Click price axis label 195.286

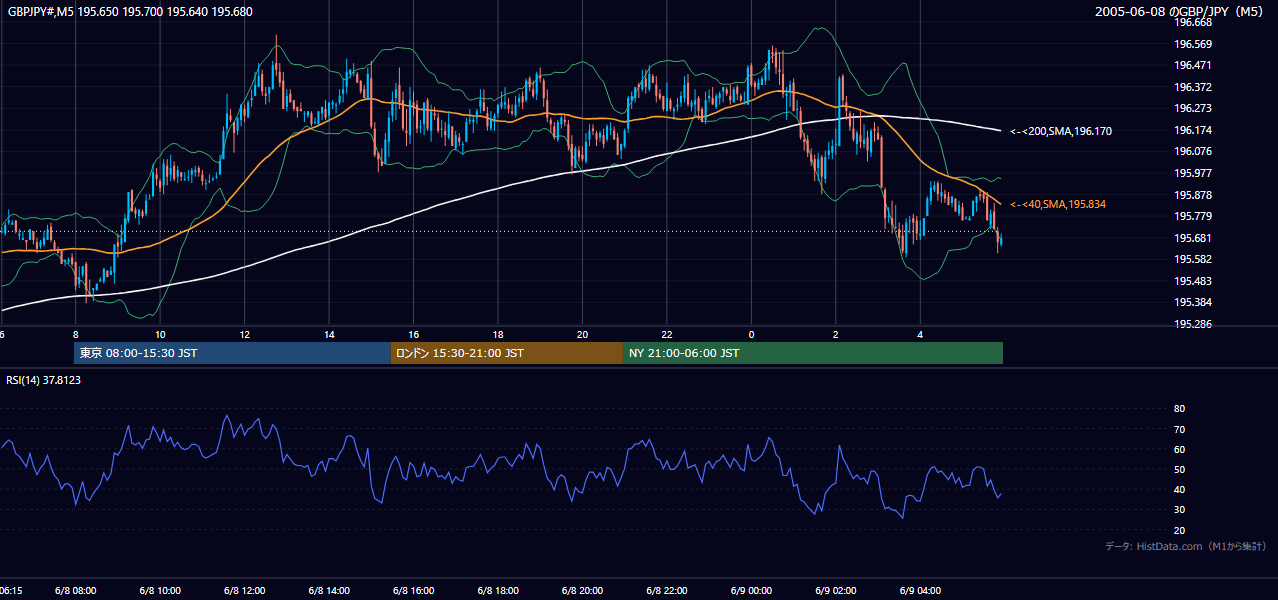[1193, 324]
